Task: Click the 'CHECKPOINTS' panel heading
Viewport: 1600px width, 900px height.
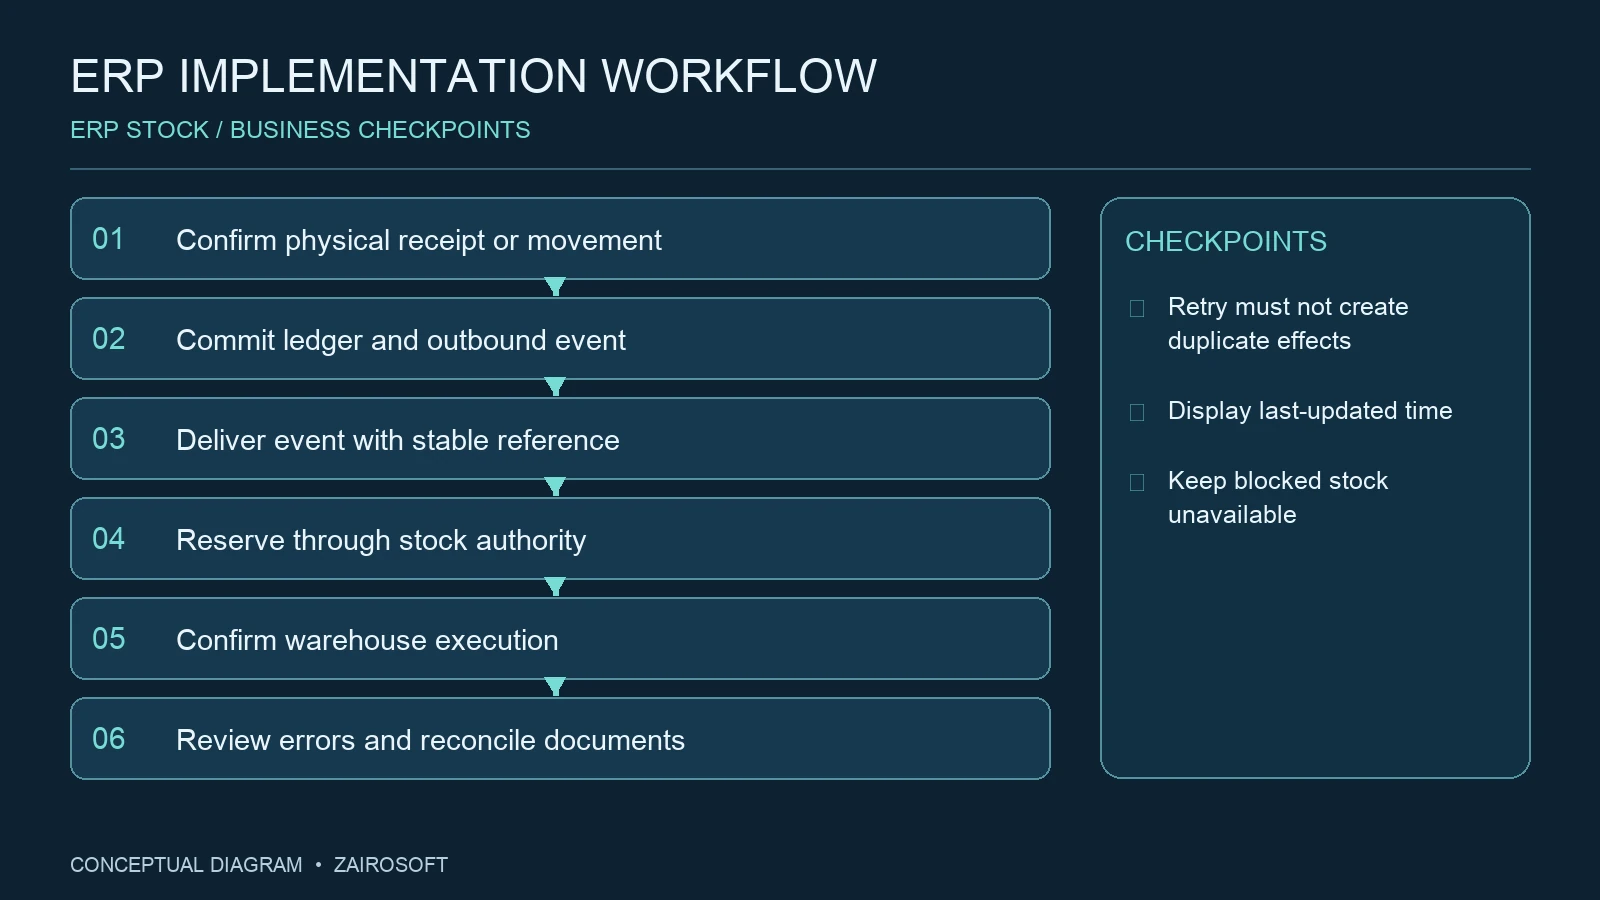Action: [x=1226, y=241]
